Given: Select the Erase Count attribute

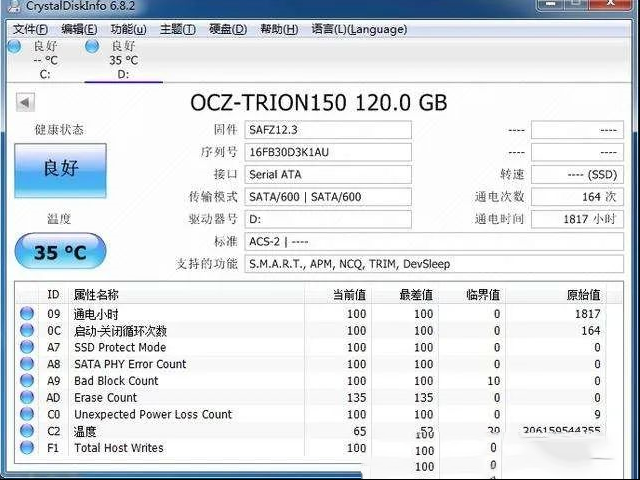Looking at the screenshot, I should [x=106, y=398].
